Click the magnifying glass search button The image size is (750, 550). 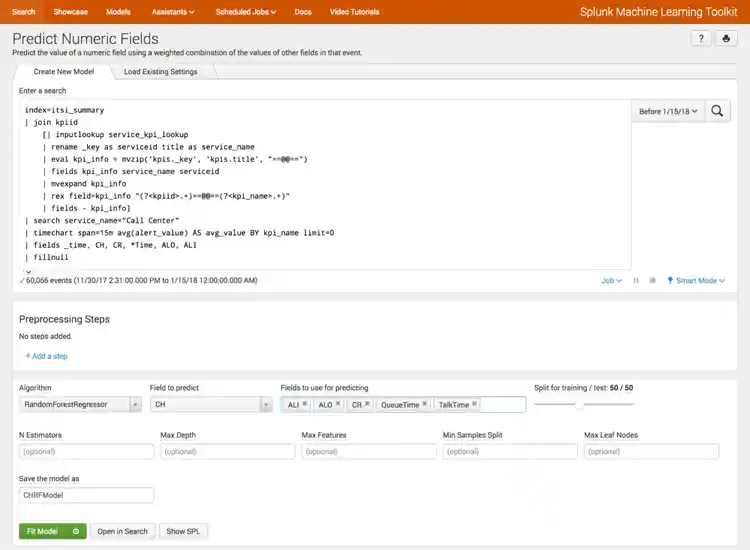point(719,112)
